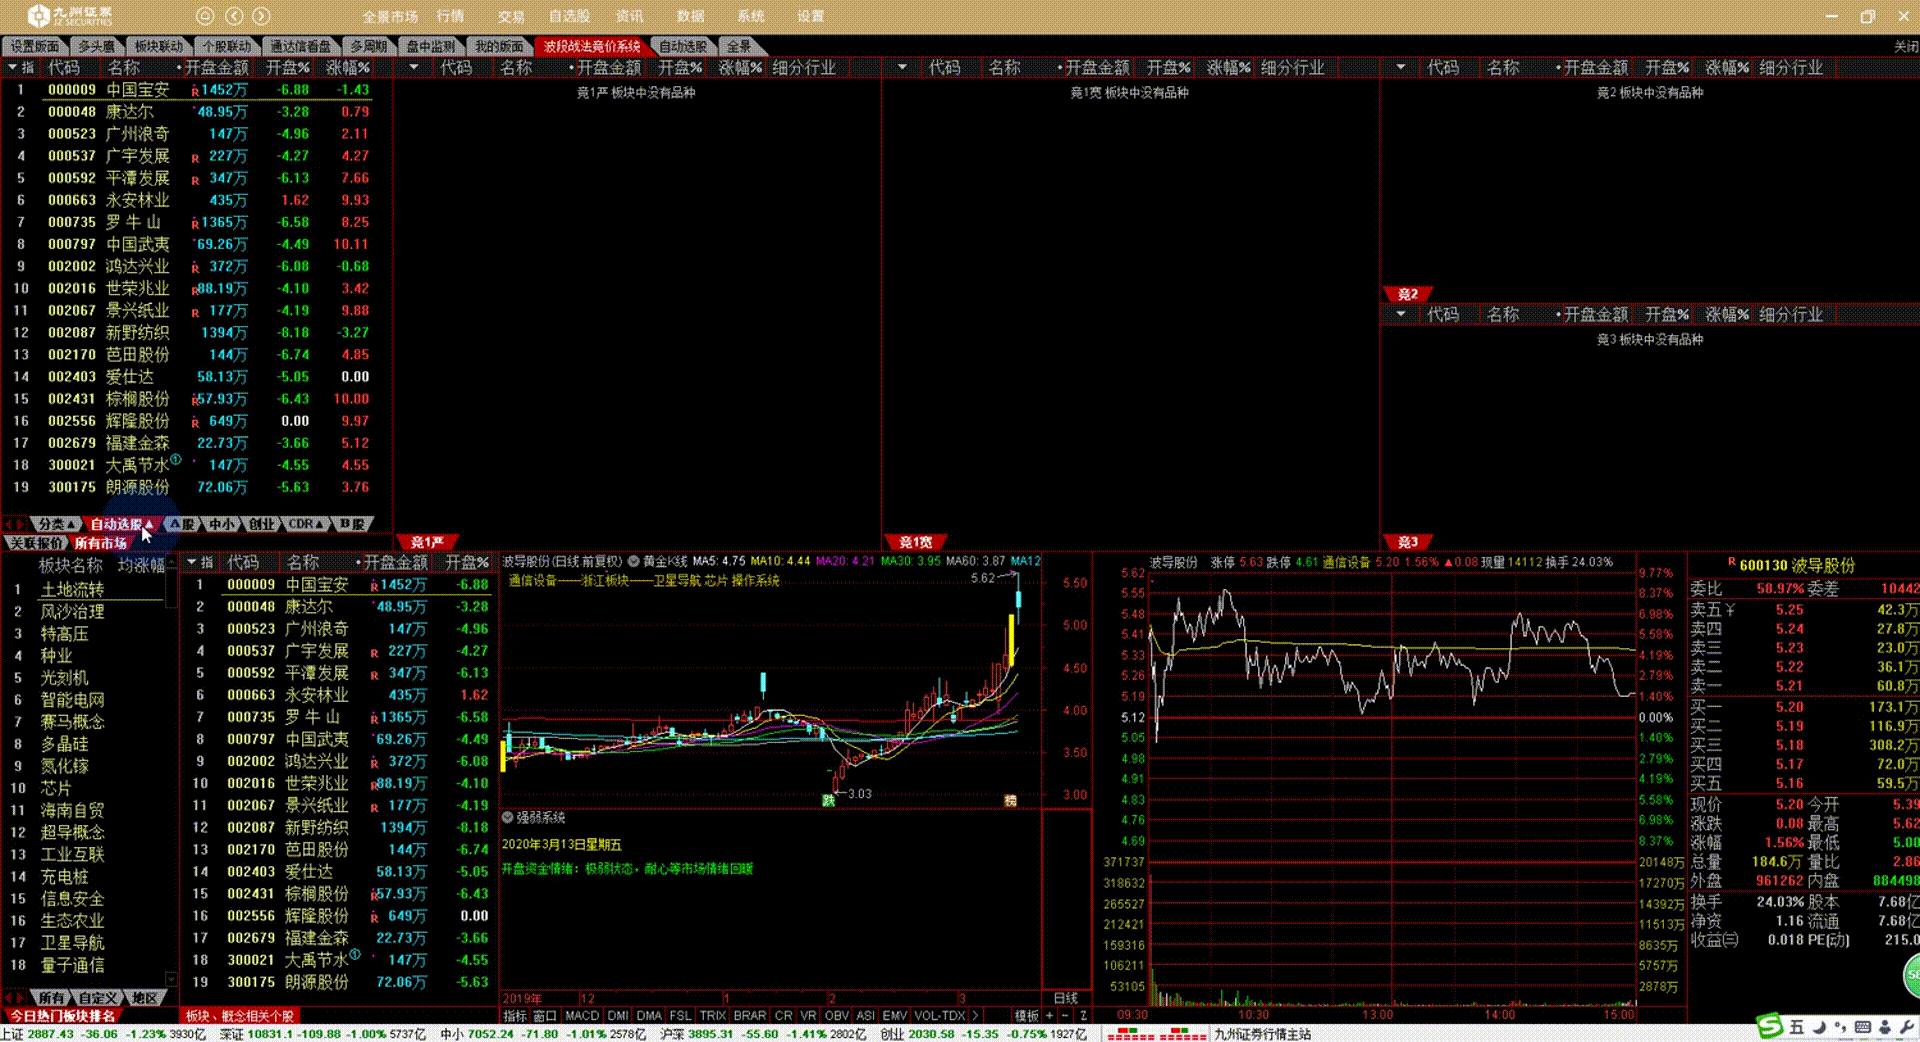Select 芯片 in sector list
This screenshot has height=1042, width=1920.
(x=56, y=788)
